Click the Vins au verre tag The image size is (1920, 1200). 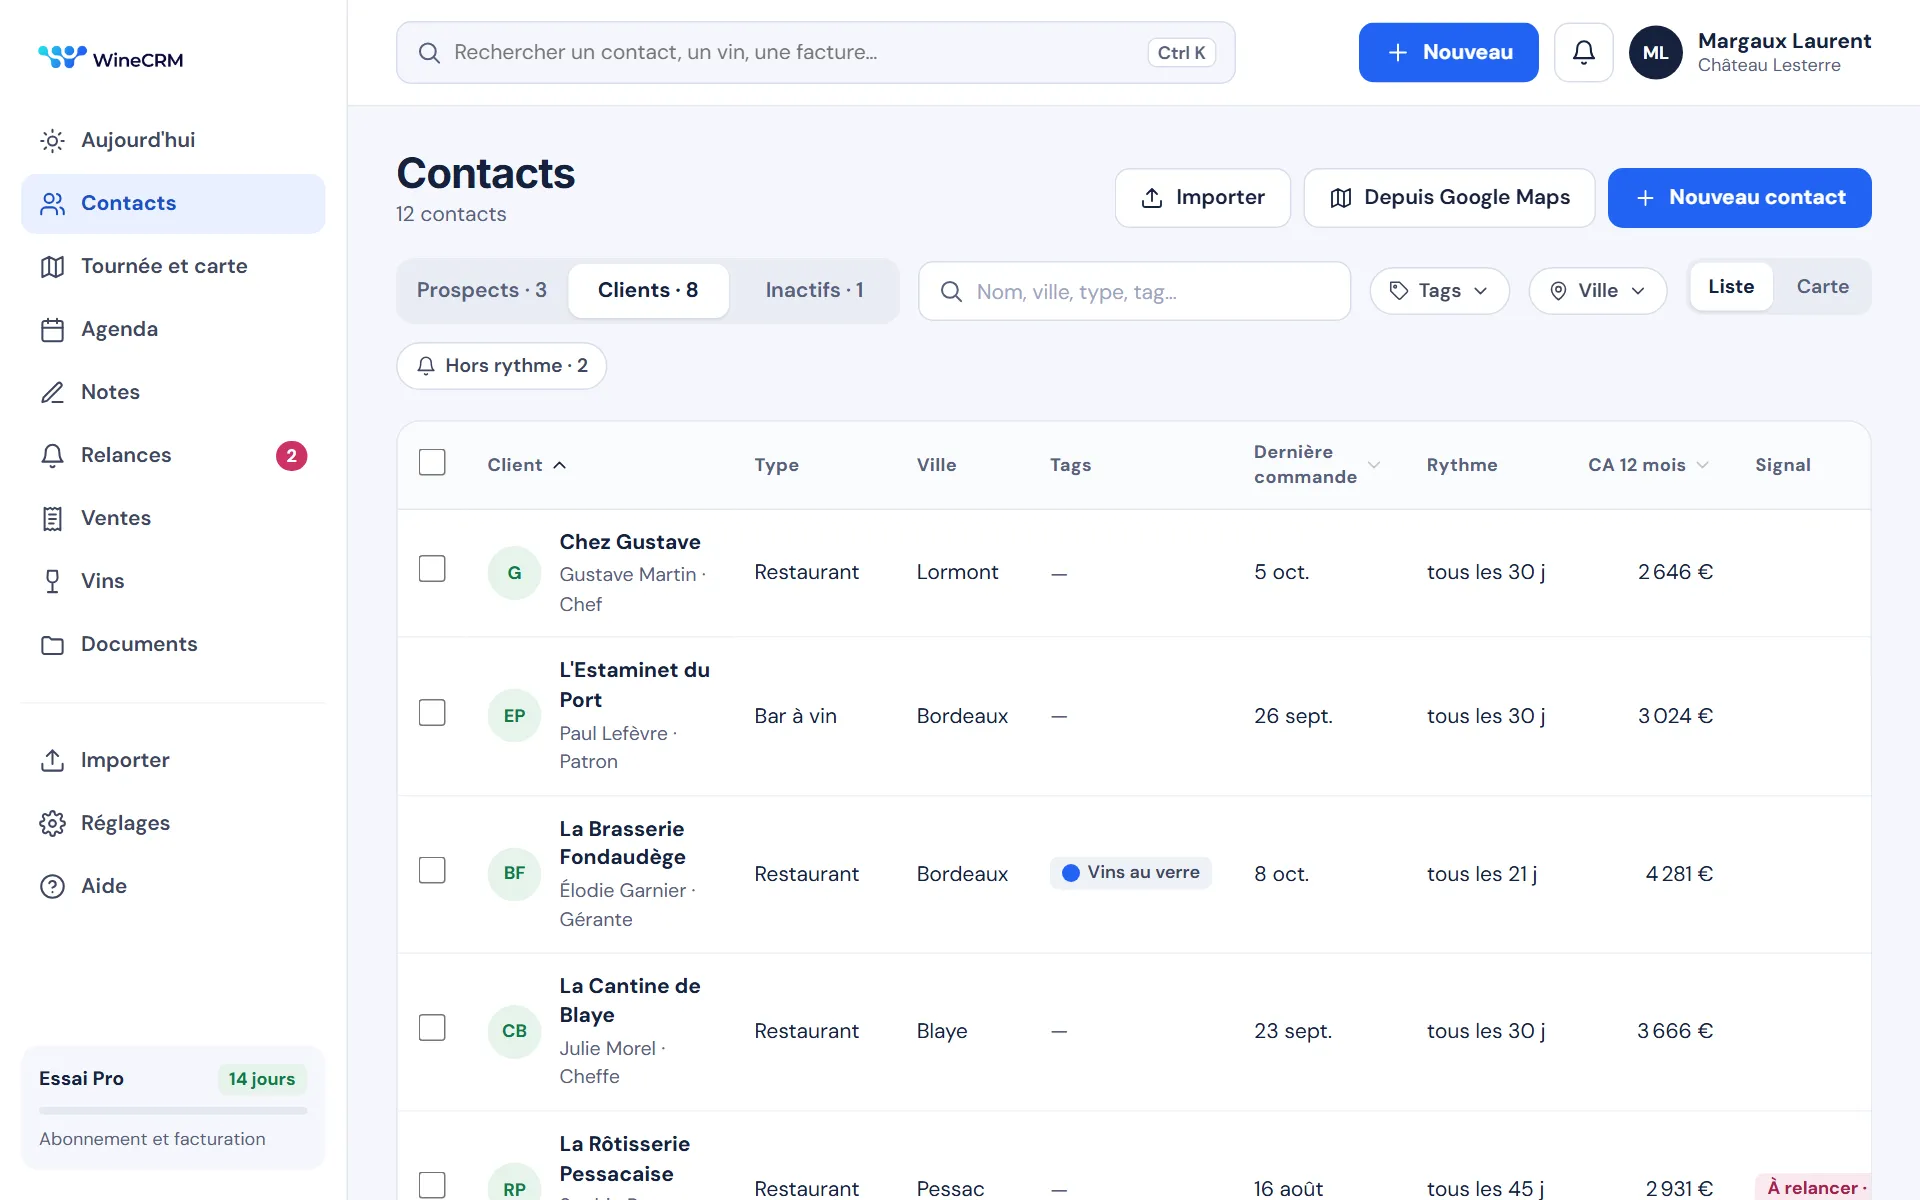(x=1130, y=873)
